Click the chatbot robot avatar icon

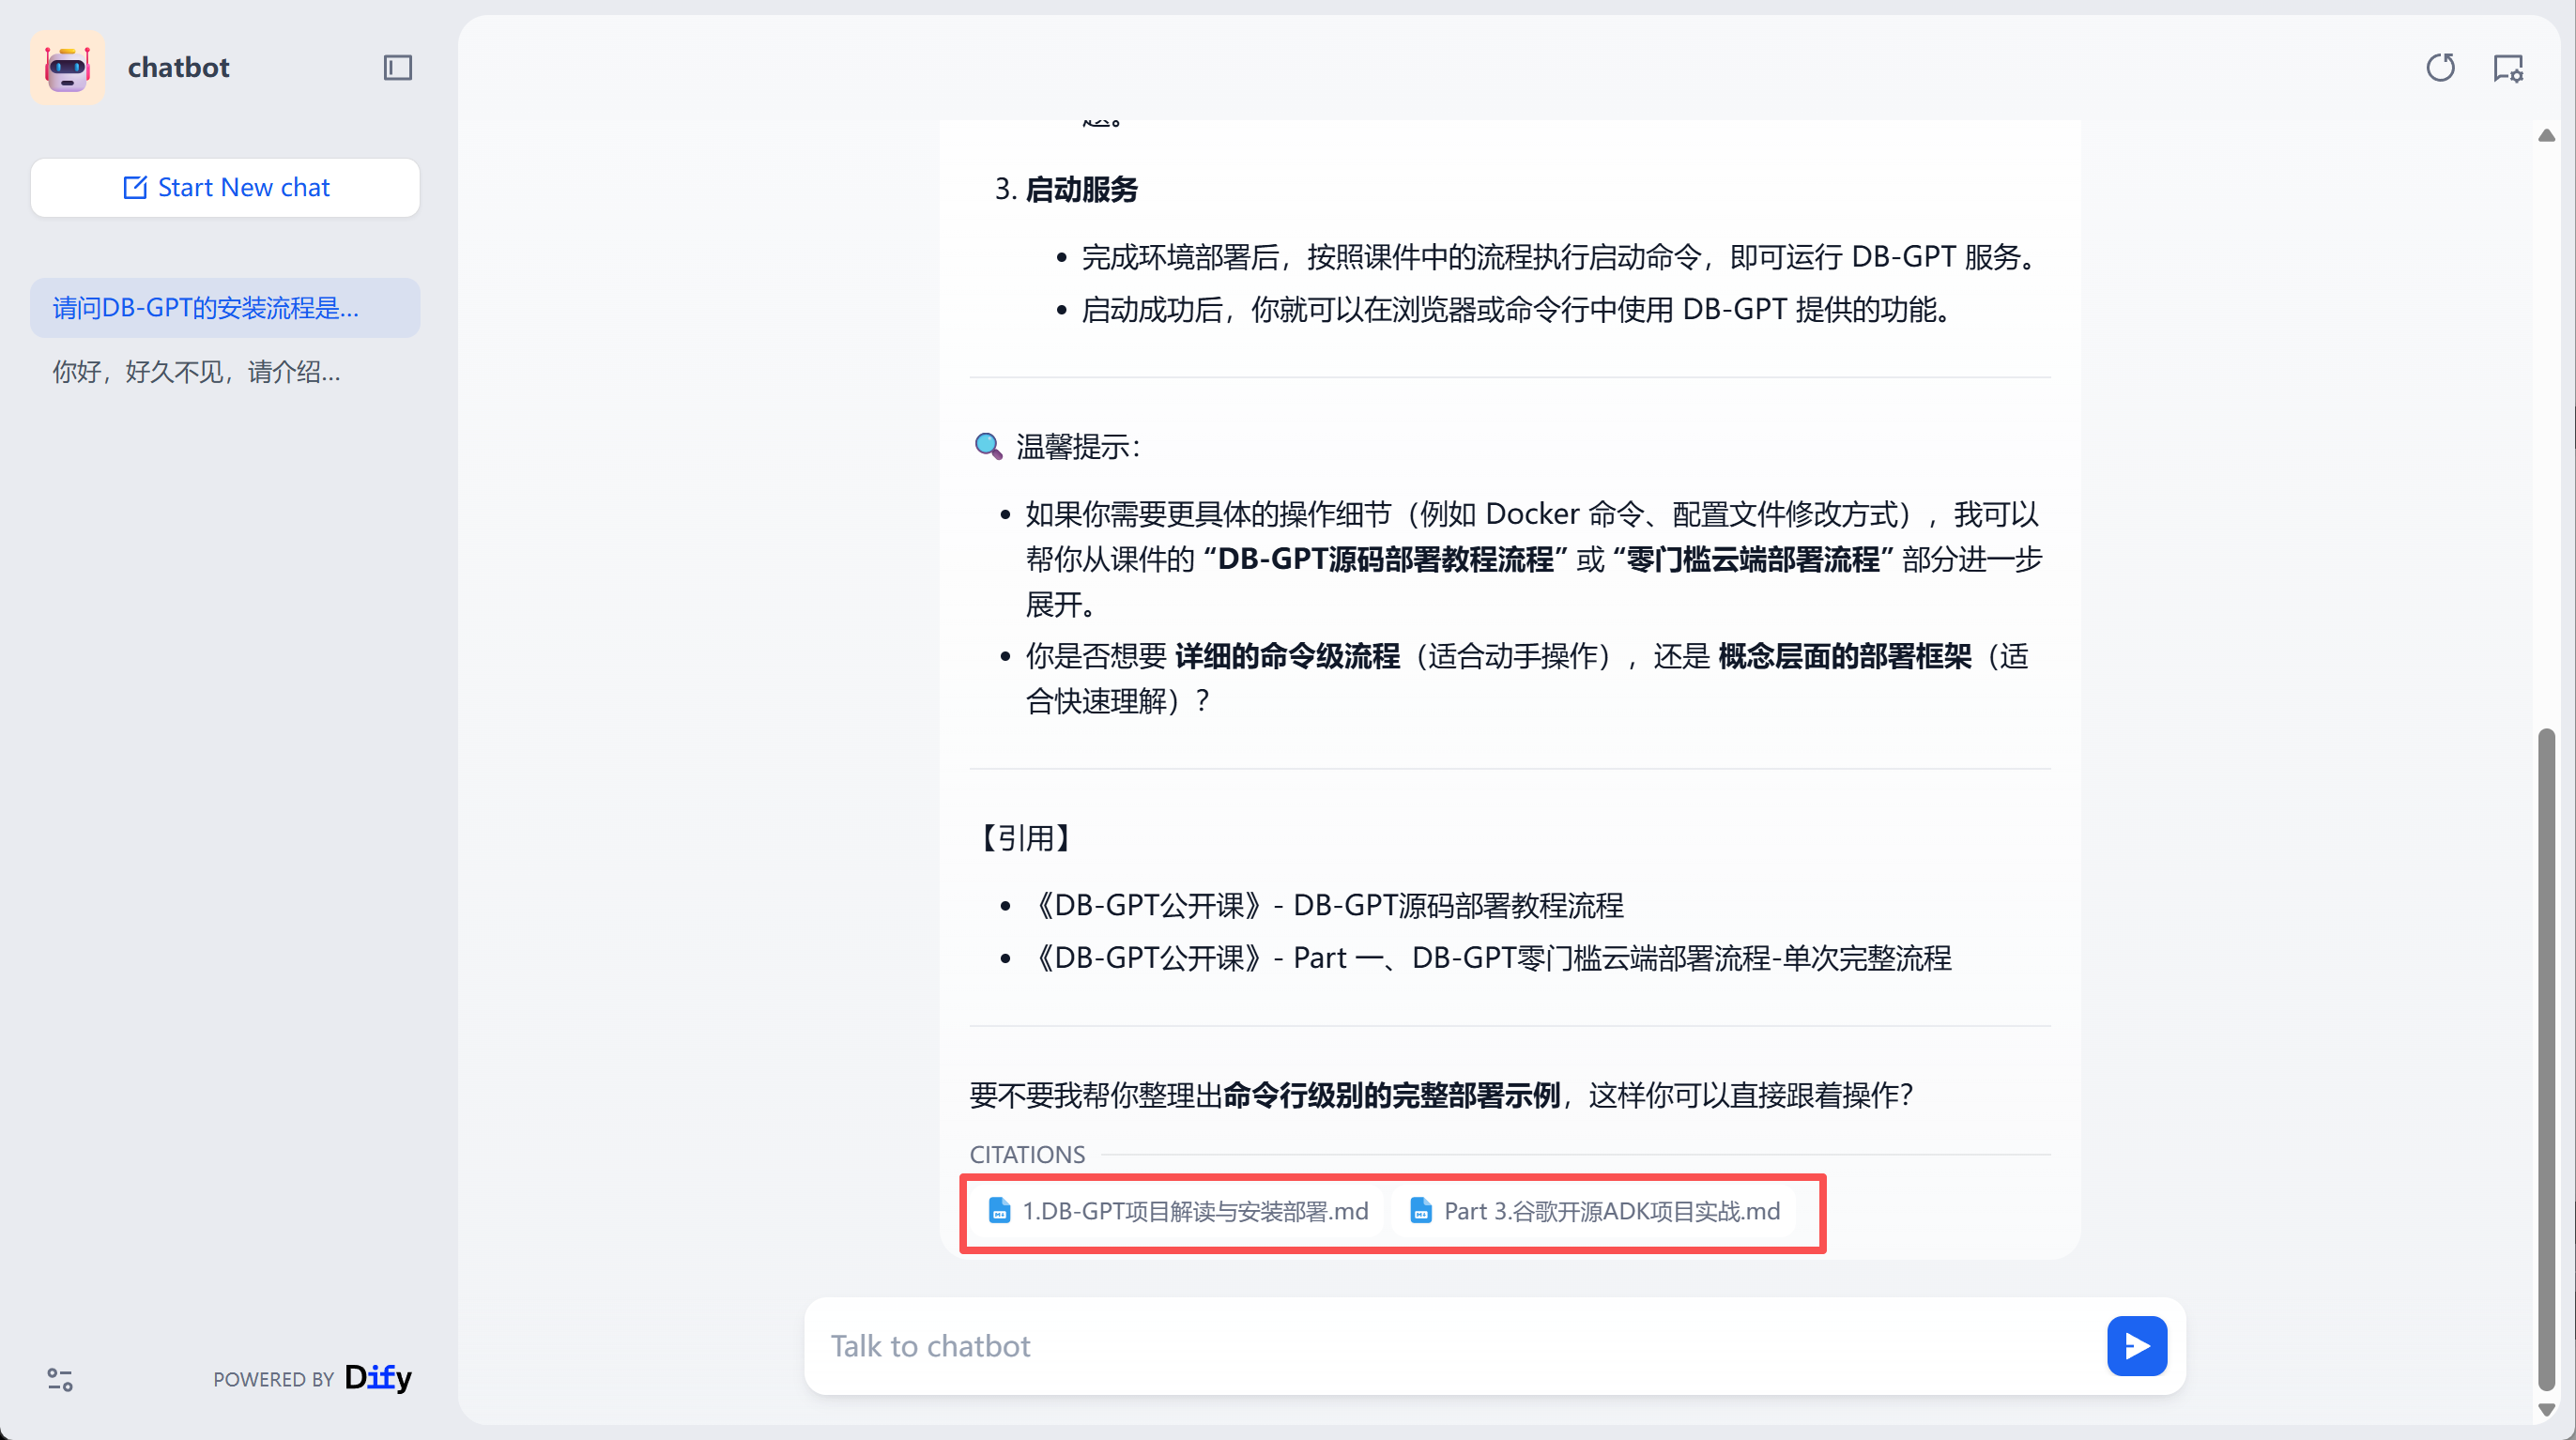coord(67,67)
